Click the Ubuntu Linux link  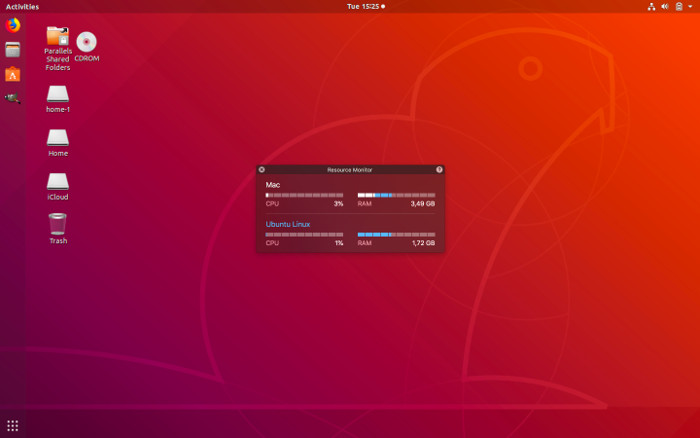288,224
